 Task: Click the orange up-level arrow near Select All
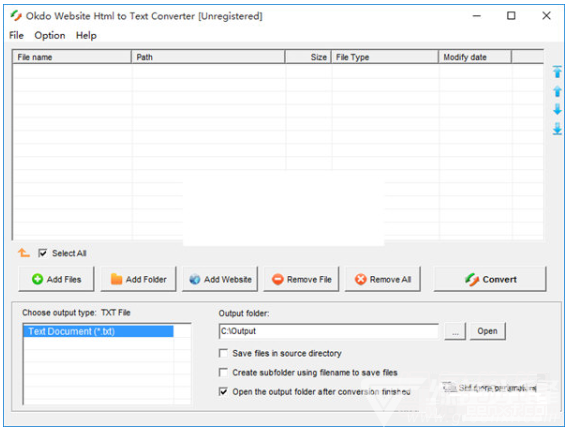[24, 253]
